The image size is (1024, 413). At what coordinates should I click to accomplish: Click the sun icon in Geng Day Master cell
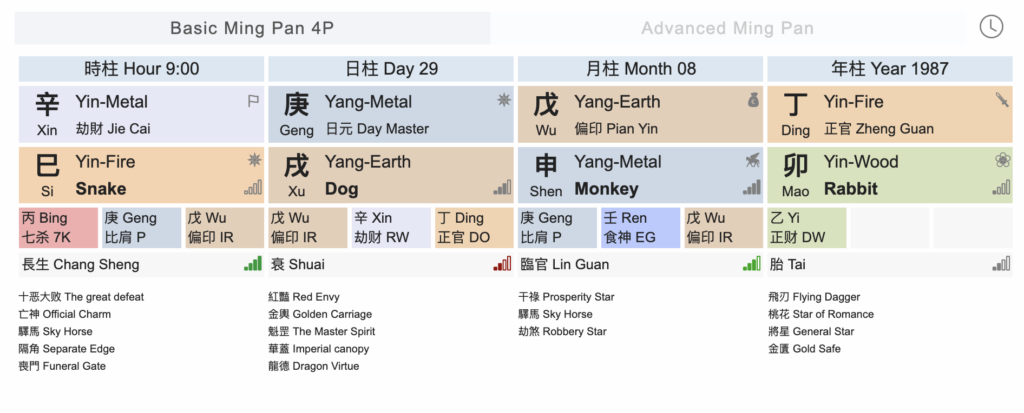click(504, 100)
